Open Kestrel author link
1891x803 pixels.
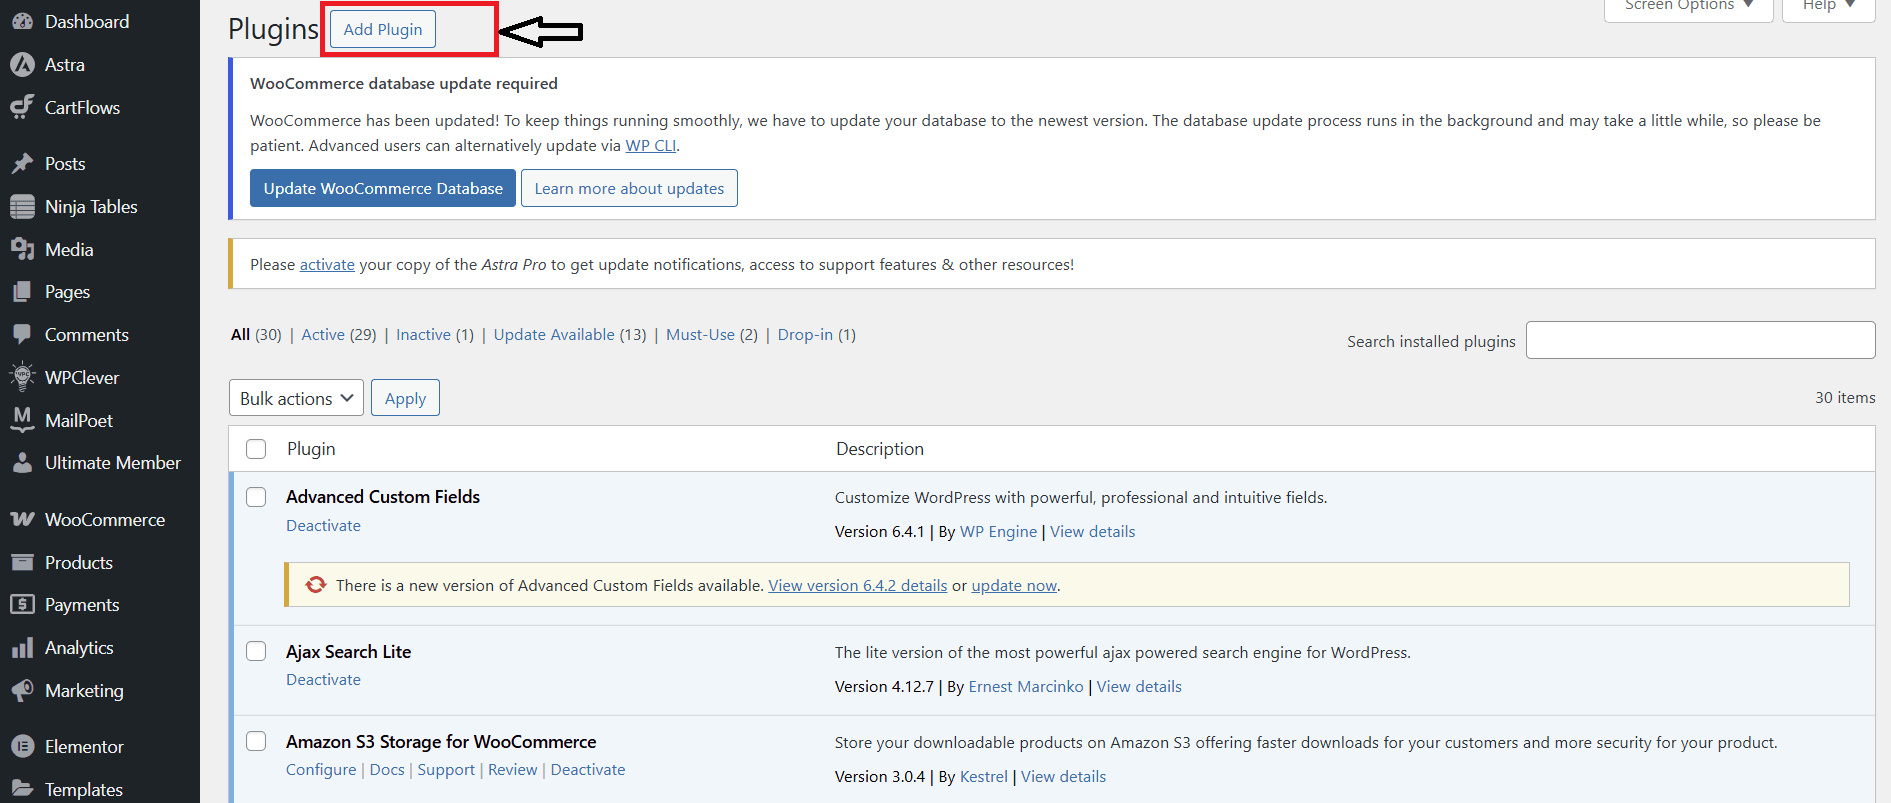point(984,776)
